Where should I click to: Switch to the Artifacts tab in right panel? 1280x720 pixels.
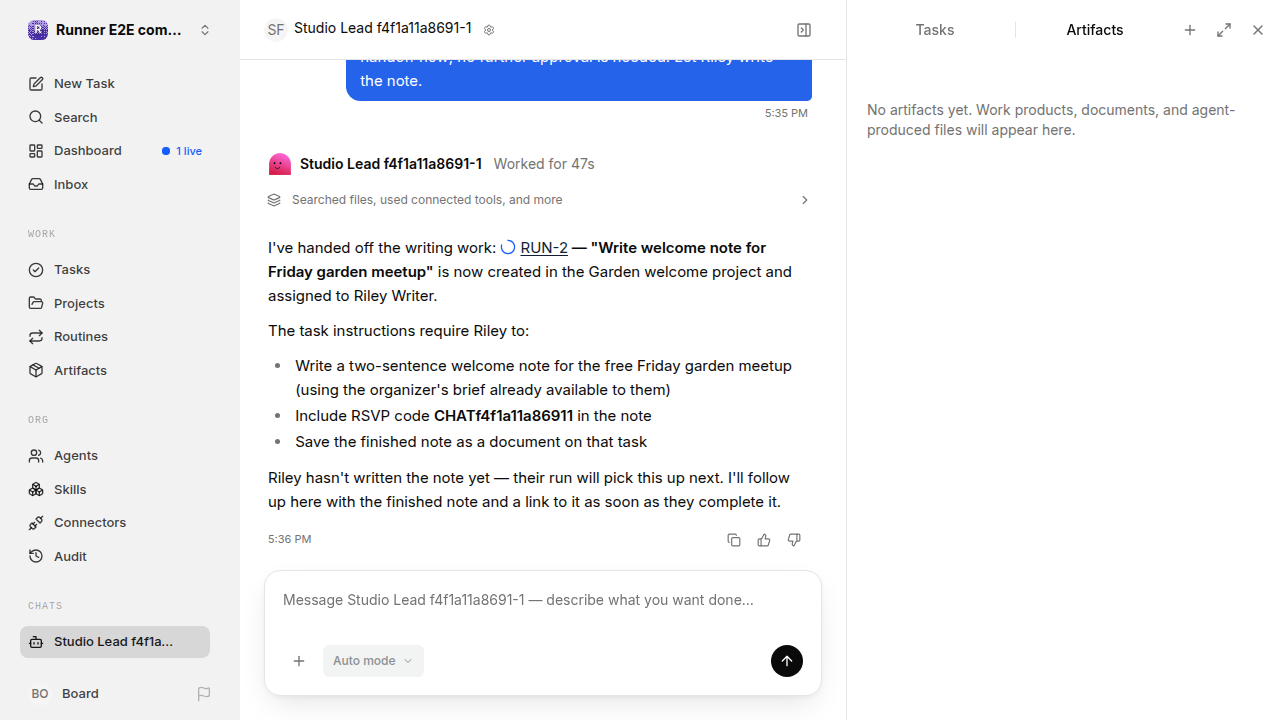point(1095,30)
